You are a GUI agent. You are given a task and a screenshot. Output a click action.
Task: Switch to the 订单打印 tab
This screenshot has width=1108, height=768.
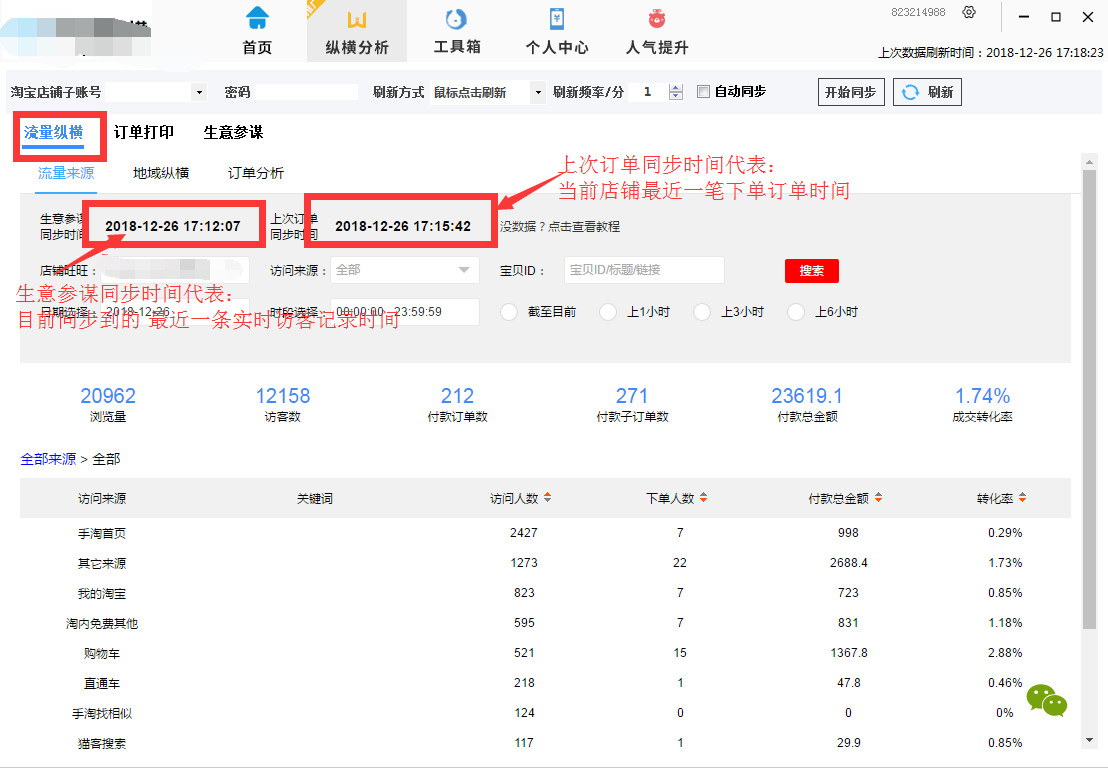point(143,132)
